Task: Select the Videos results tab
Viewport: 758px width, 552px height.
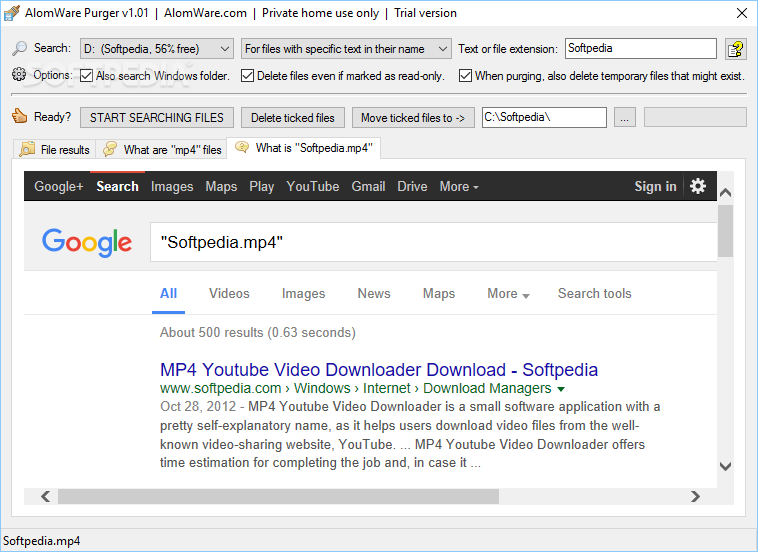Action: [229, 293]
